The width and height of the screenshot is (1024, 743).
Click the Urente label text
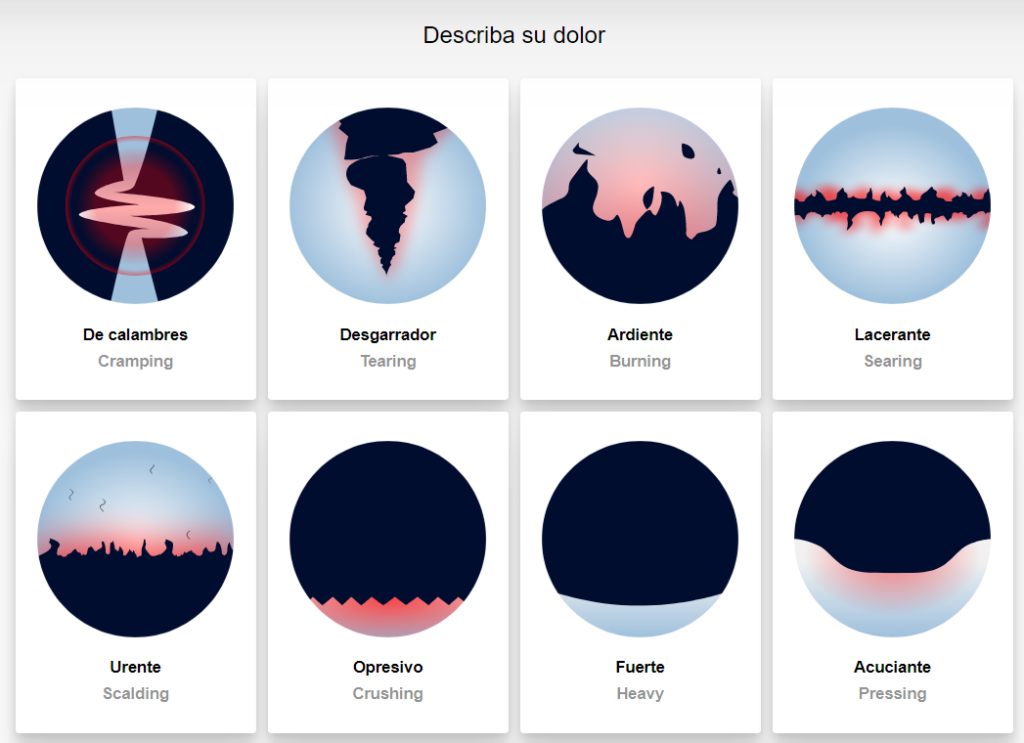click(x=135, y=667)
